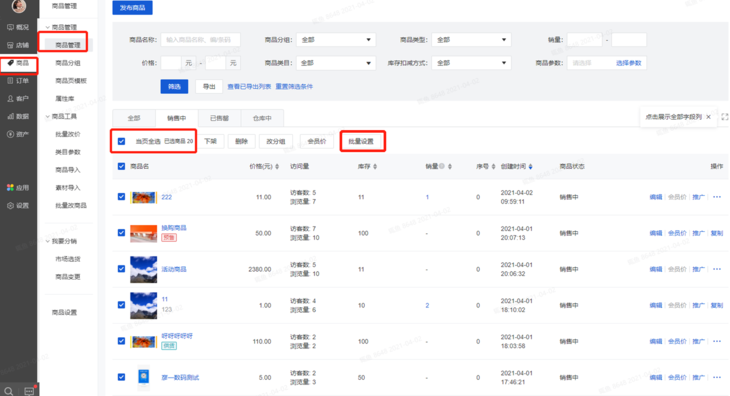Open 批量改价 in the side menu

[x=68, y=134]
